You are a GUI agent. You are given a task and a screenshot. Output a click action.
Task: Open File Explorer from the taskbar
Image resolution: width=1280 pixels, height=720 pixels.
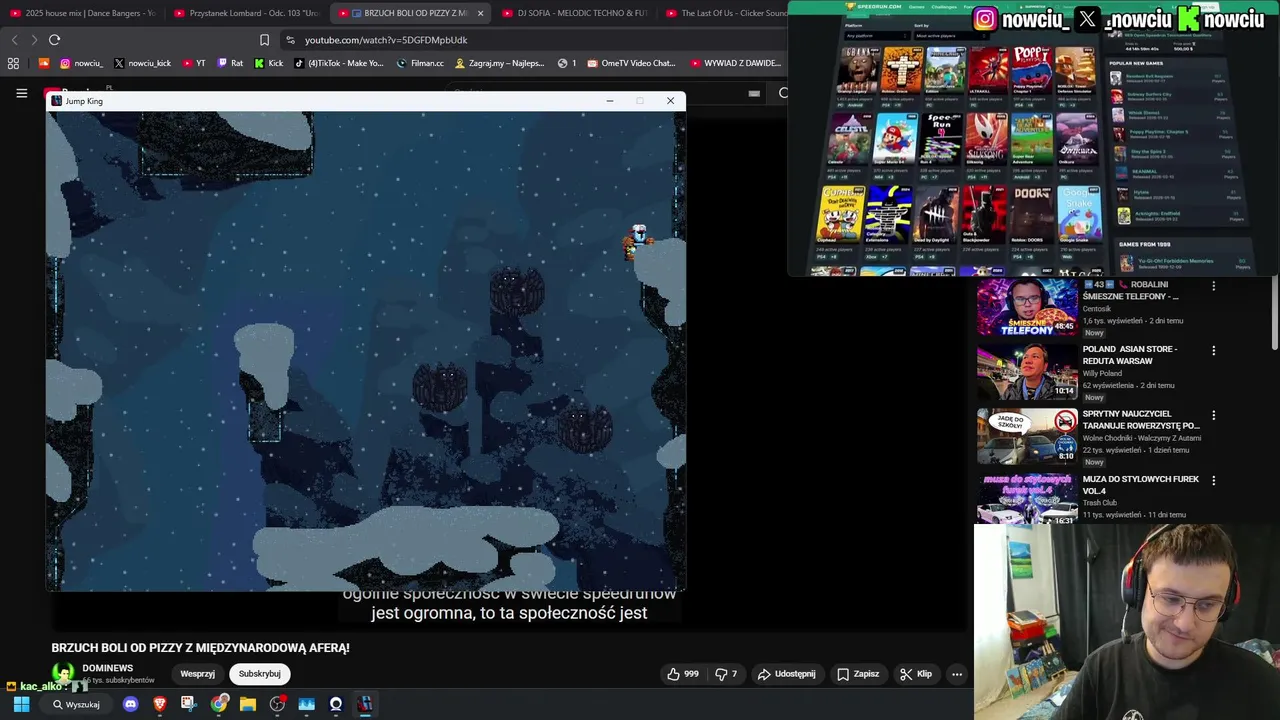pyautogui.click(x=247, y=704)
